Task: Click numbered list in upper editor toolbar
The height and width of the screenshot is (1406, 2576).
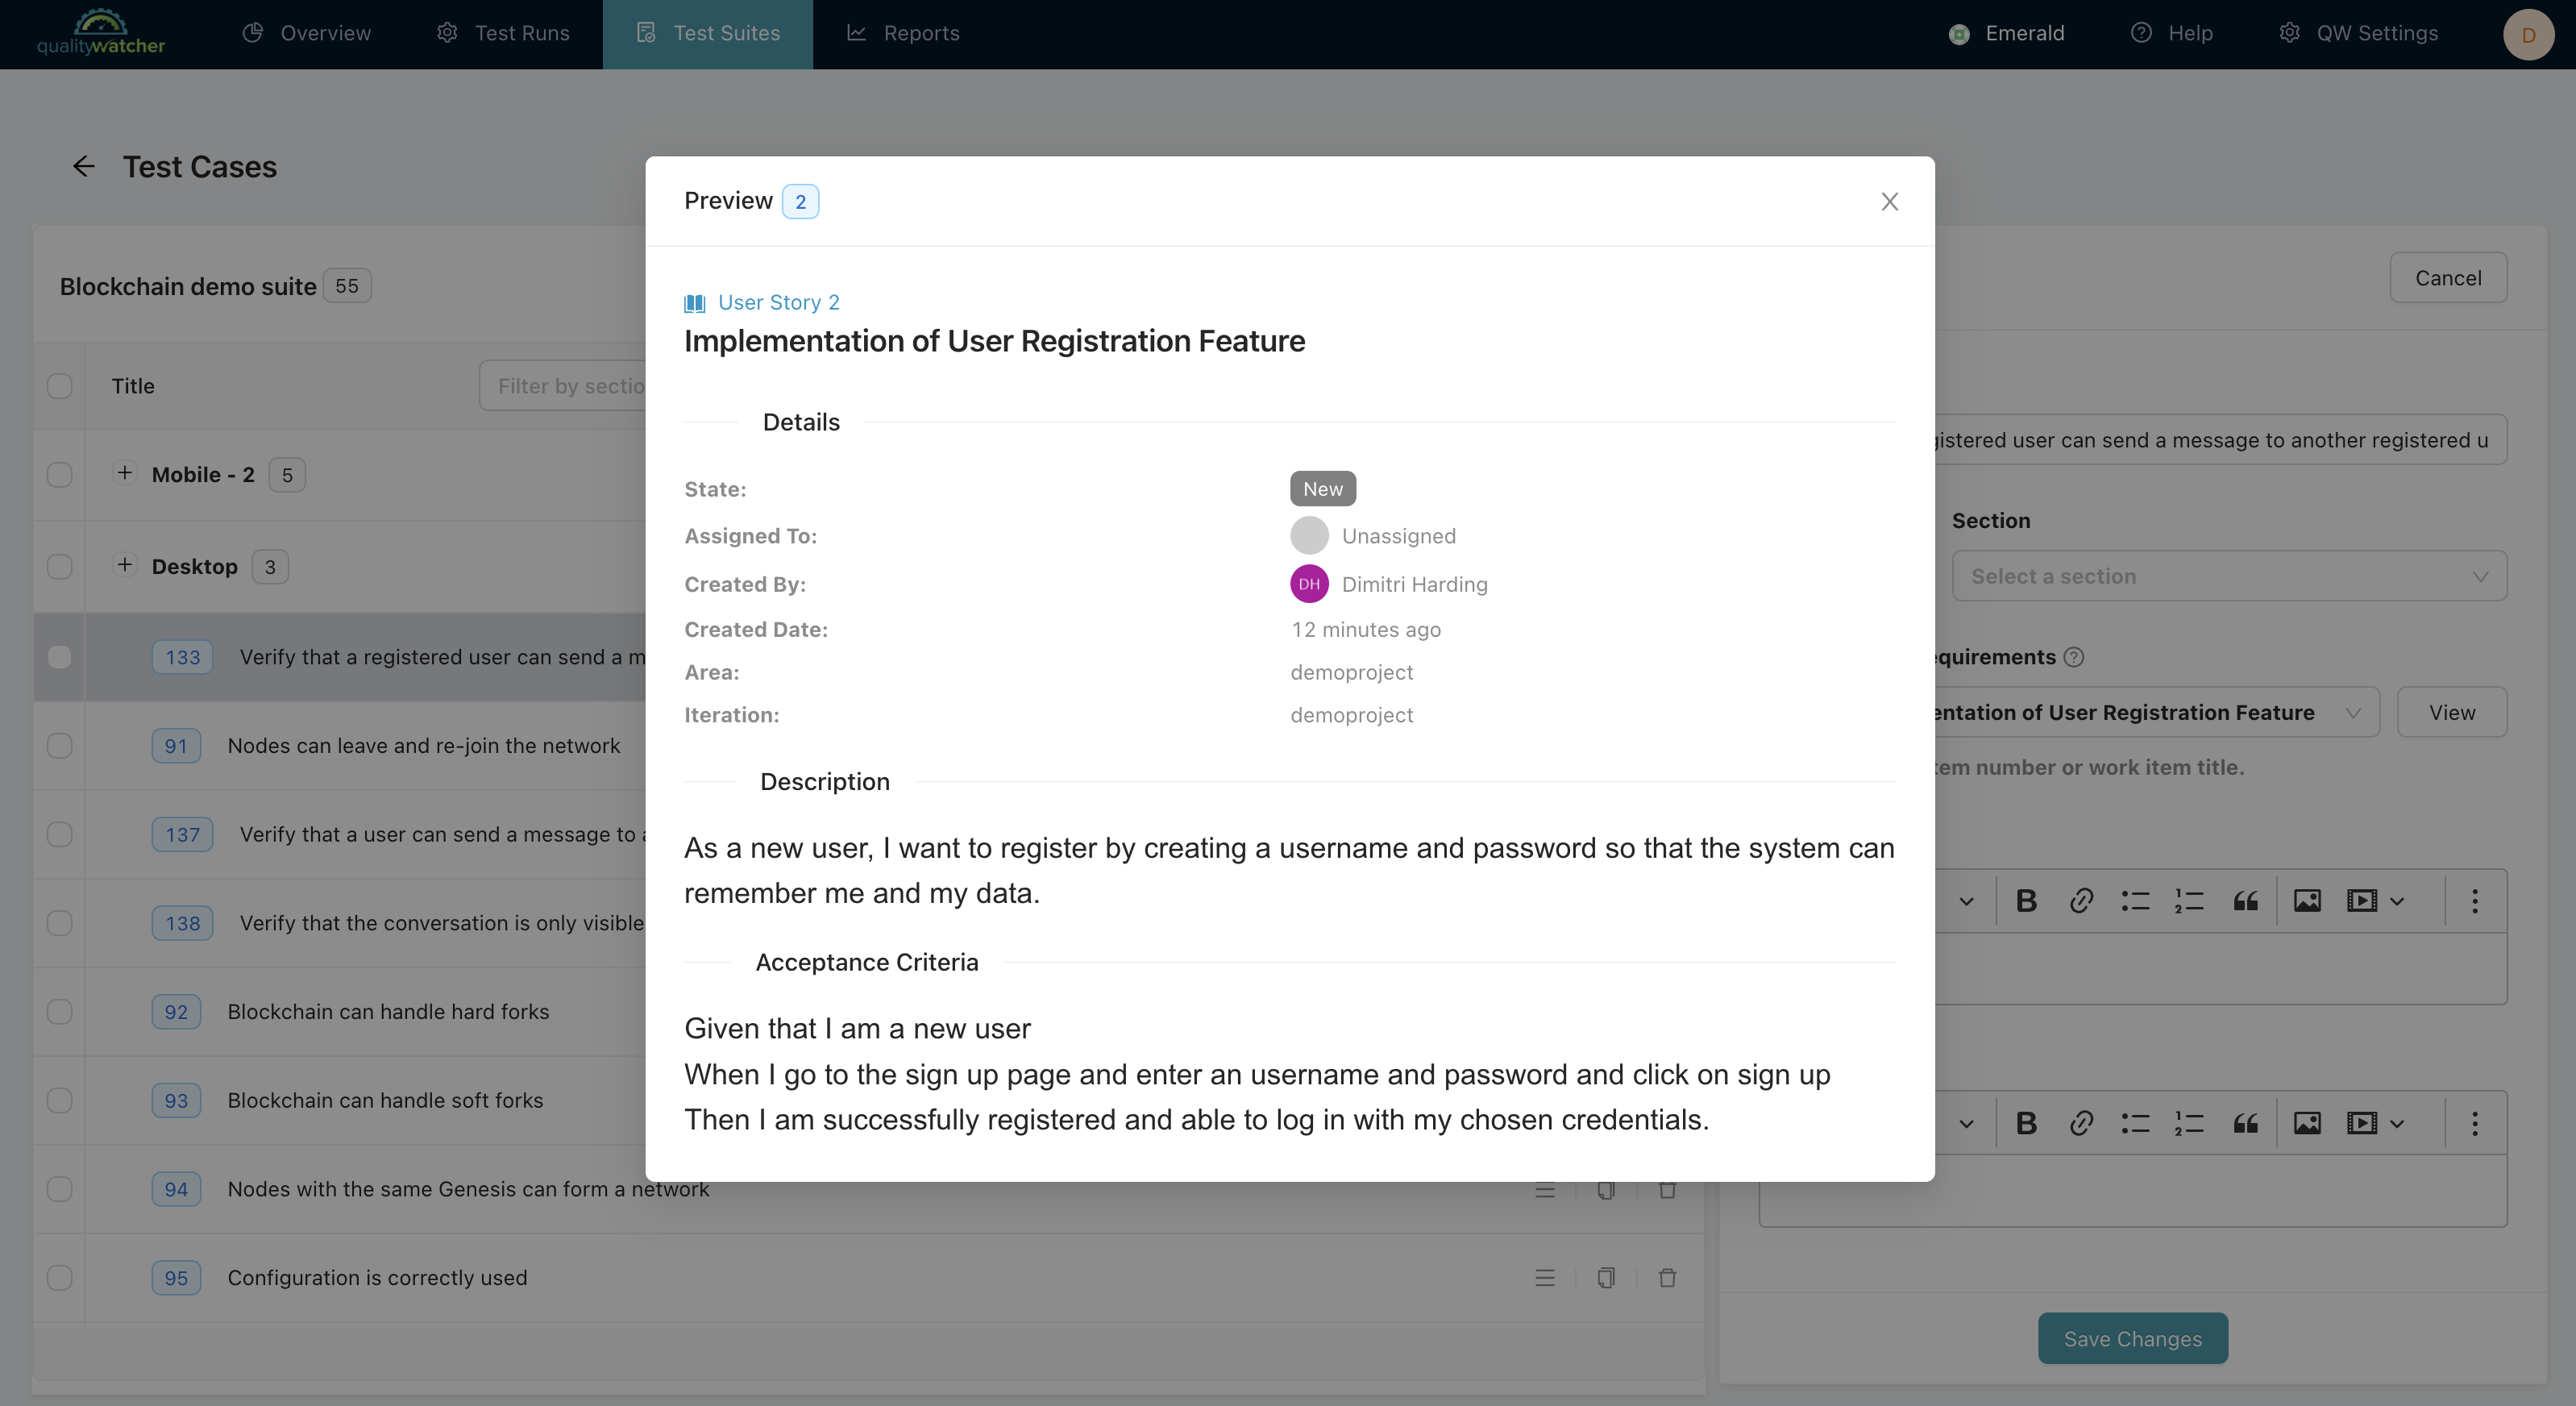Action: pyautogui.click(x=2189, y=901)
